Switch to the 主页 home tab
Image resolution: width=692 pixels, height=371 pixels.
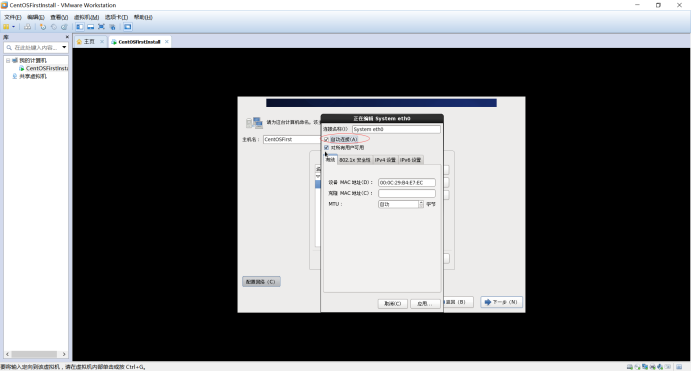89,41
